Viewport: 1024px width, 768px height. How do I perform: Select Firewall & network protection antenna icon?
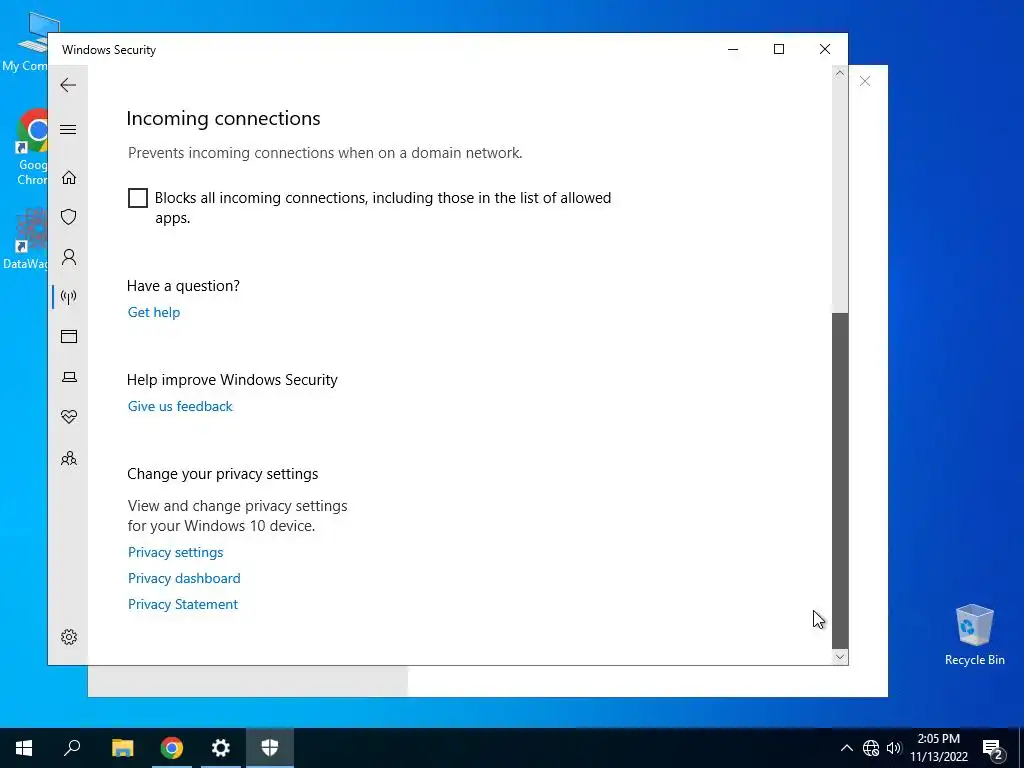tap(69, 297)
